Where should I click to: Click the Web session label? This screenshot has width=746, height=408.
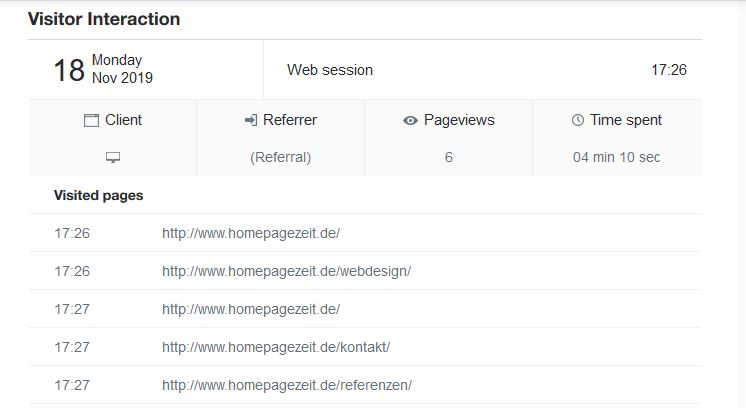click(330, 70)
